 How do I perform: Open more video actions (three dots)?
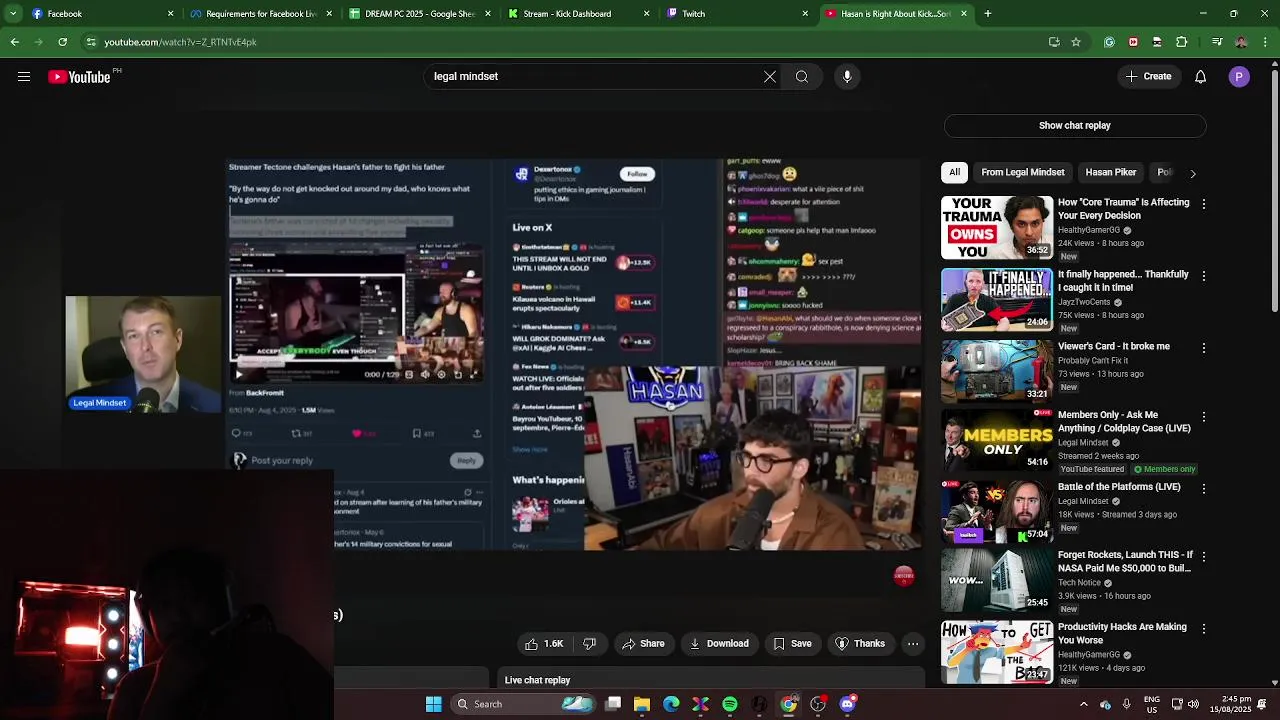pos(913,644)
